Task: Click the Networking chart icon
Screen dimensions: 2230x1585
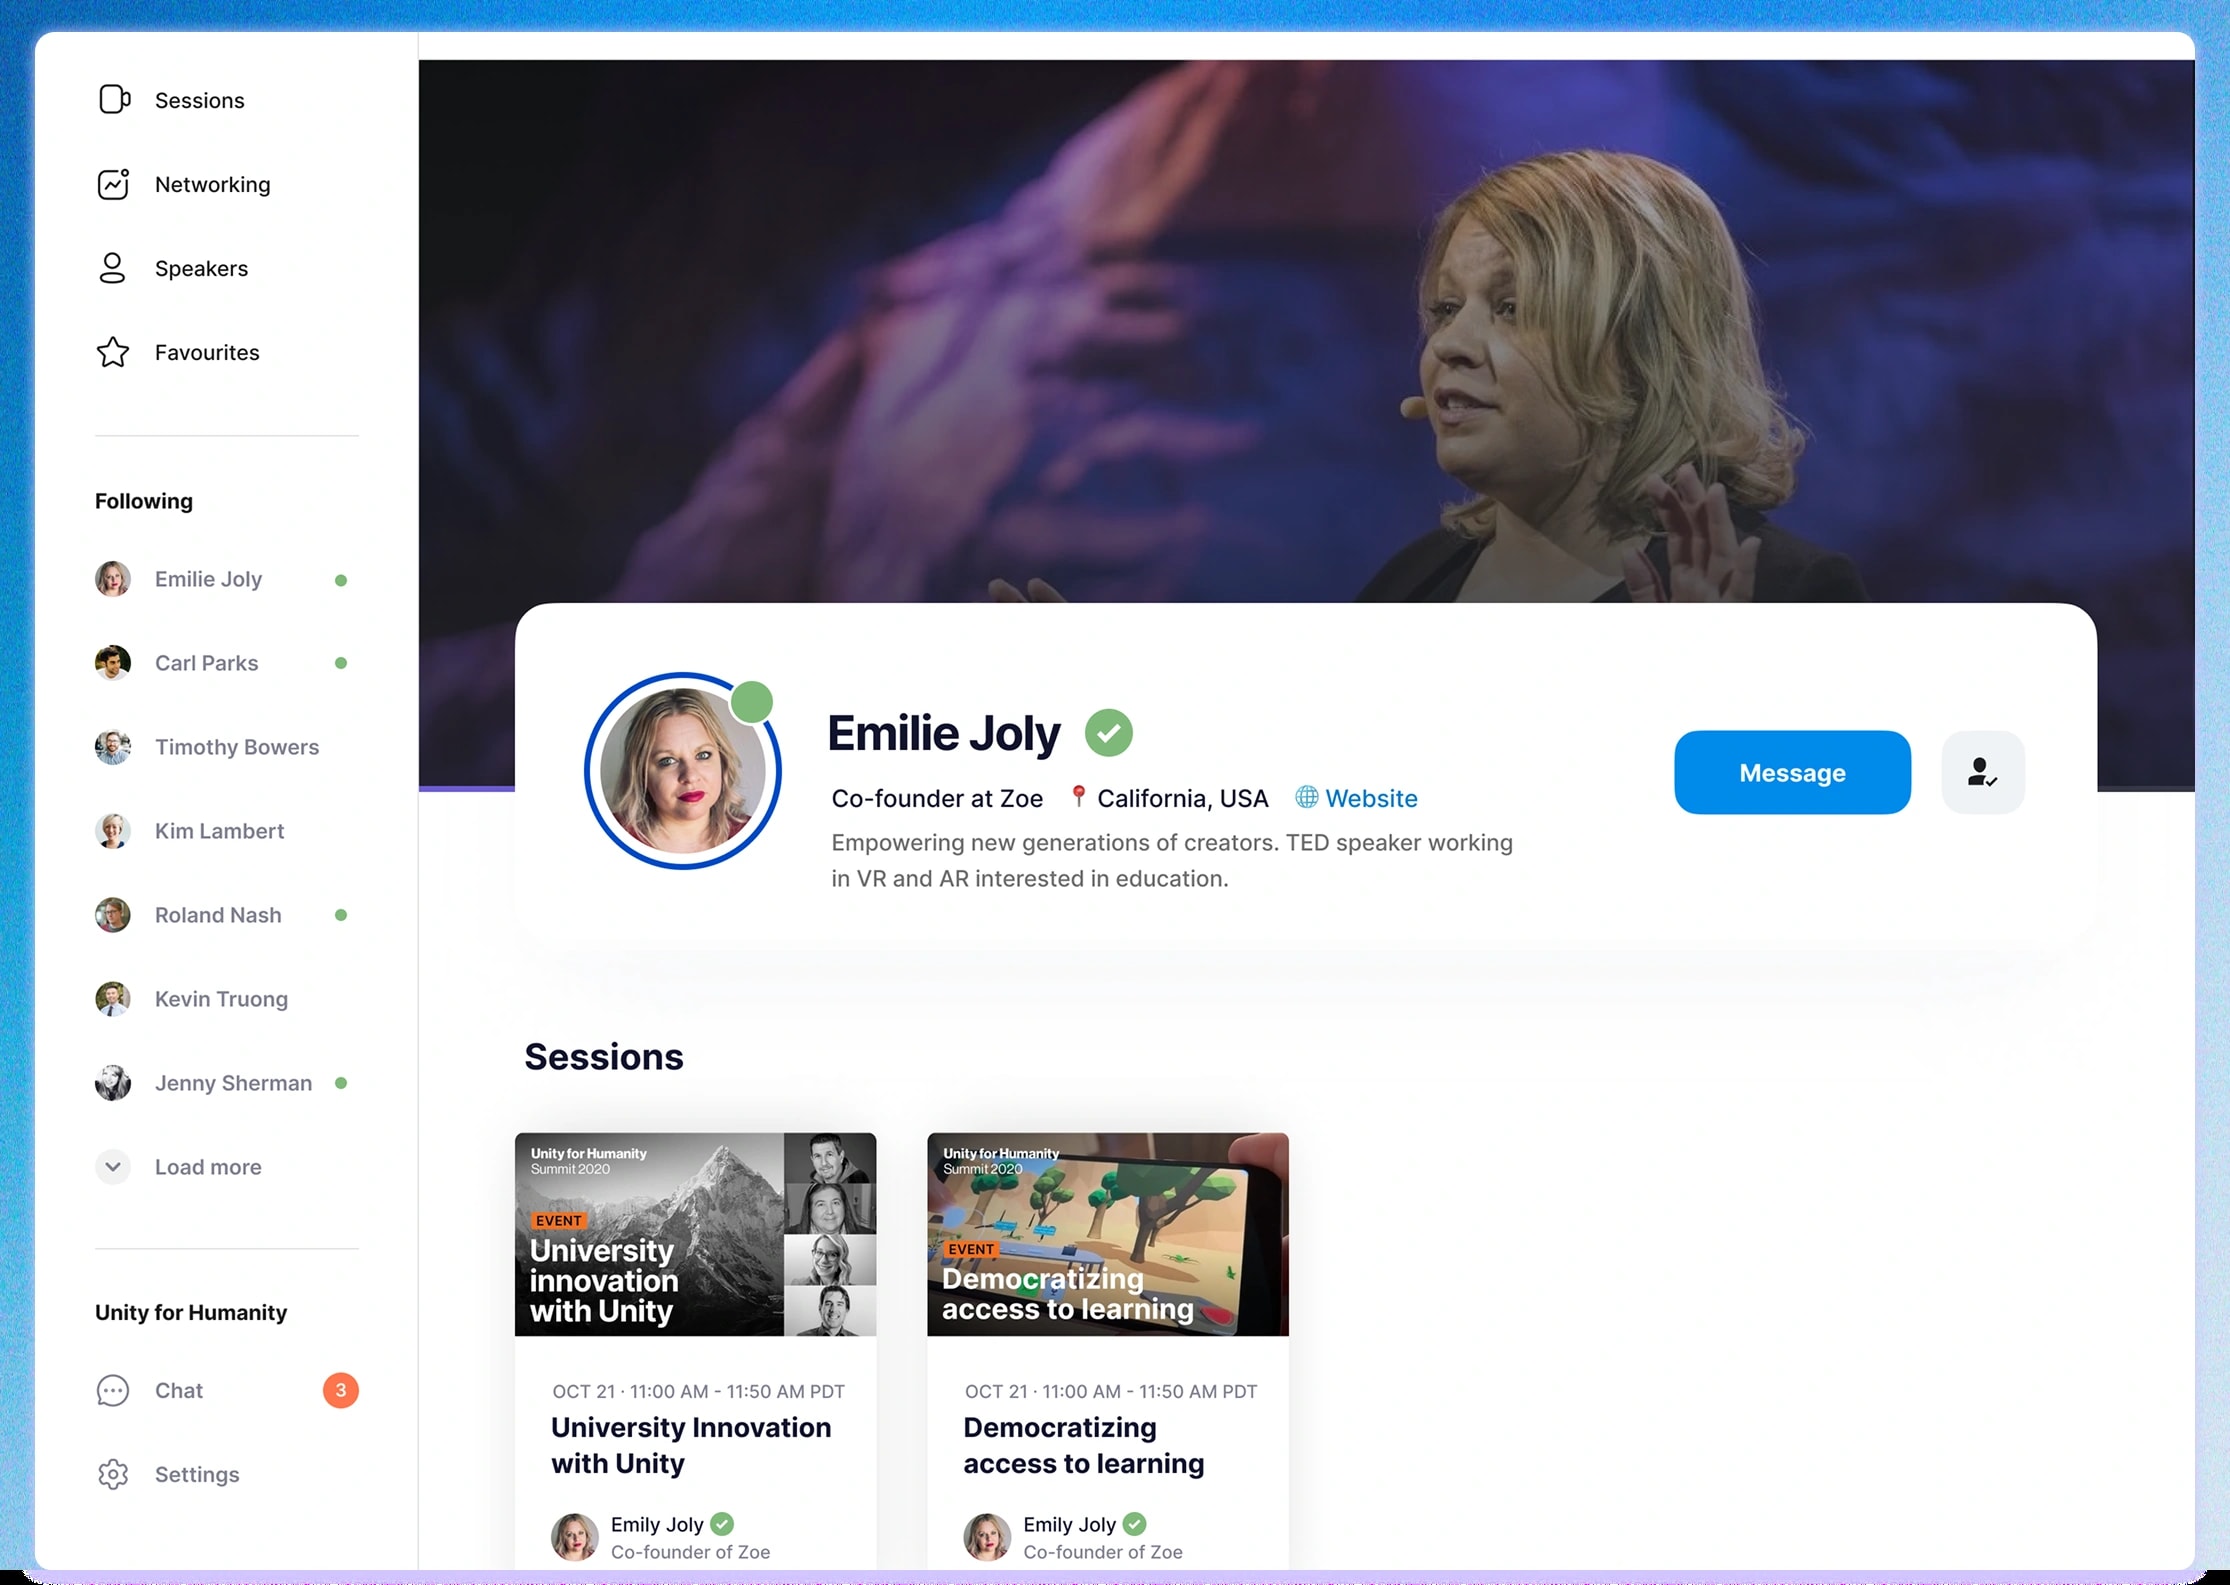Action: tap(113, 184)
